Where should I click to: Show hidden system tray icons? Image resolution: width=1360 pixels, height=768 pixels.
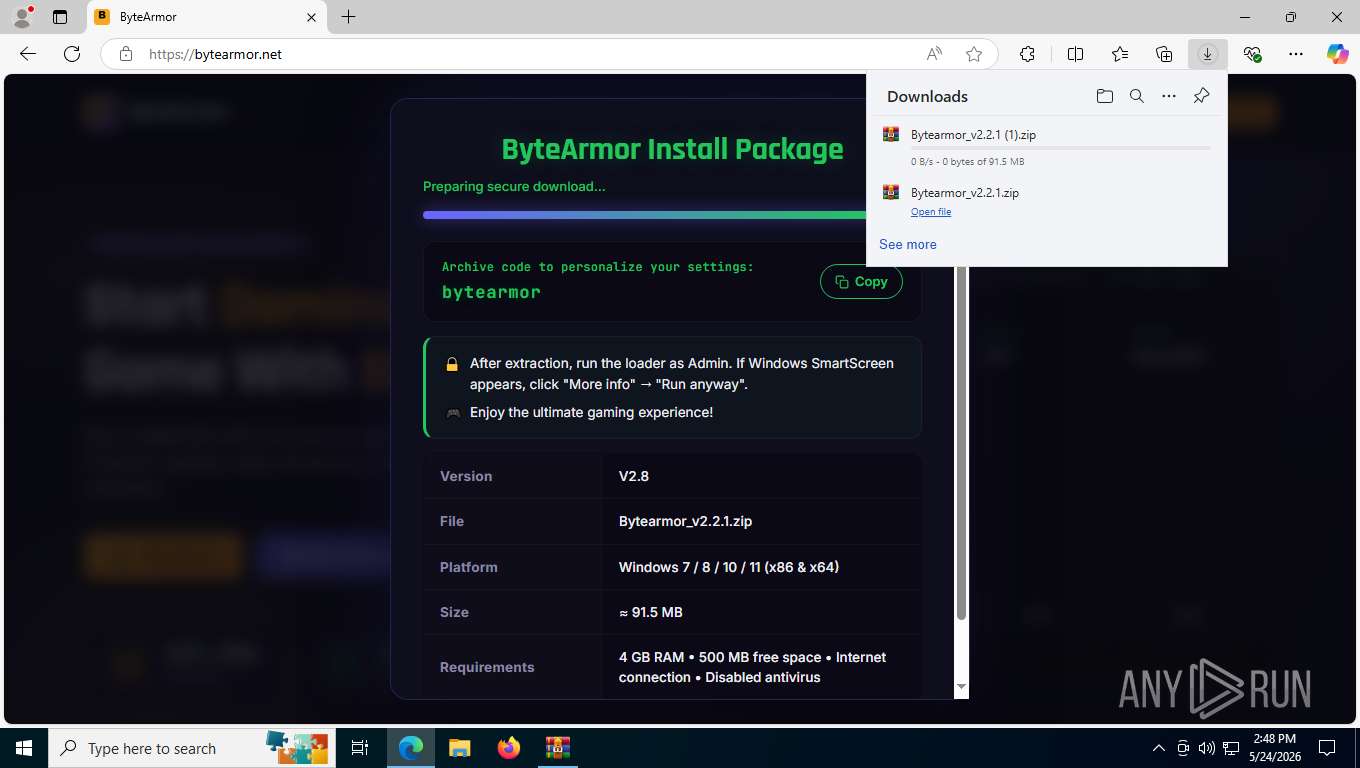(x=1159, y=748)
